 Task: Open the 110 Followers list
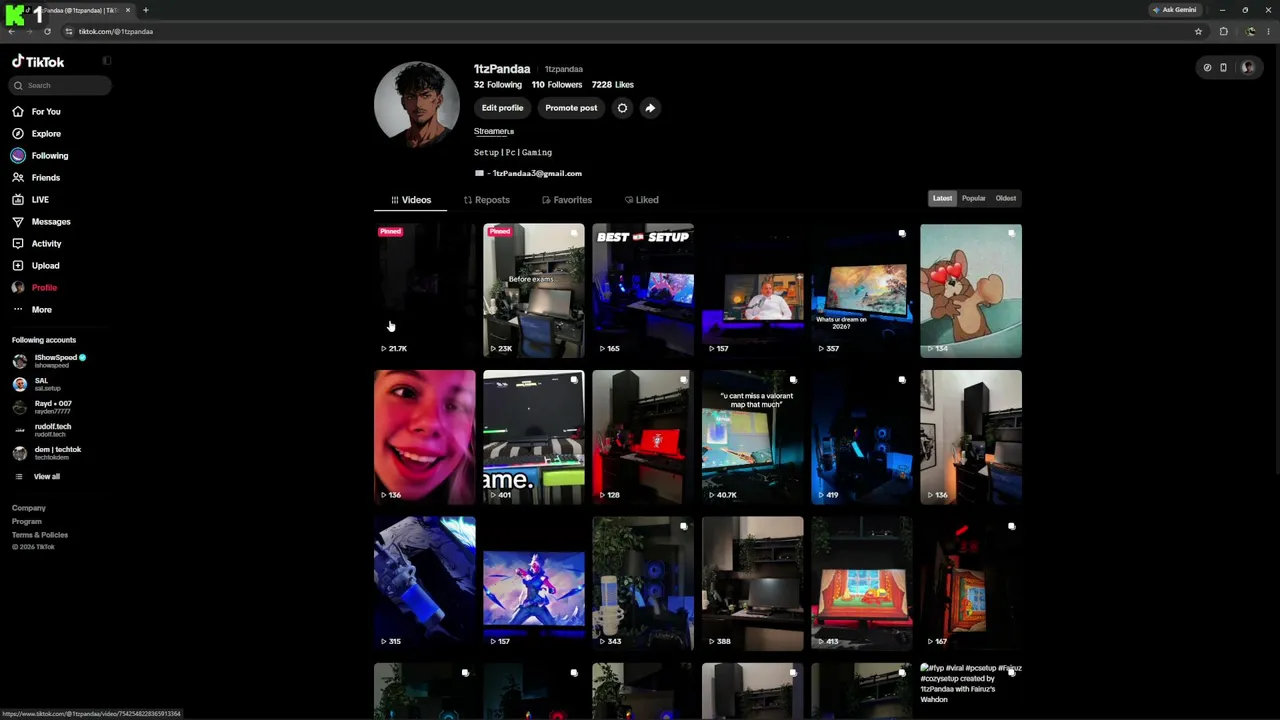point(557,85)
